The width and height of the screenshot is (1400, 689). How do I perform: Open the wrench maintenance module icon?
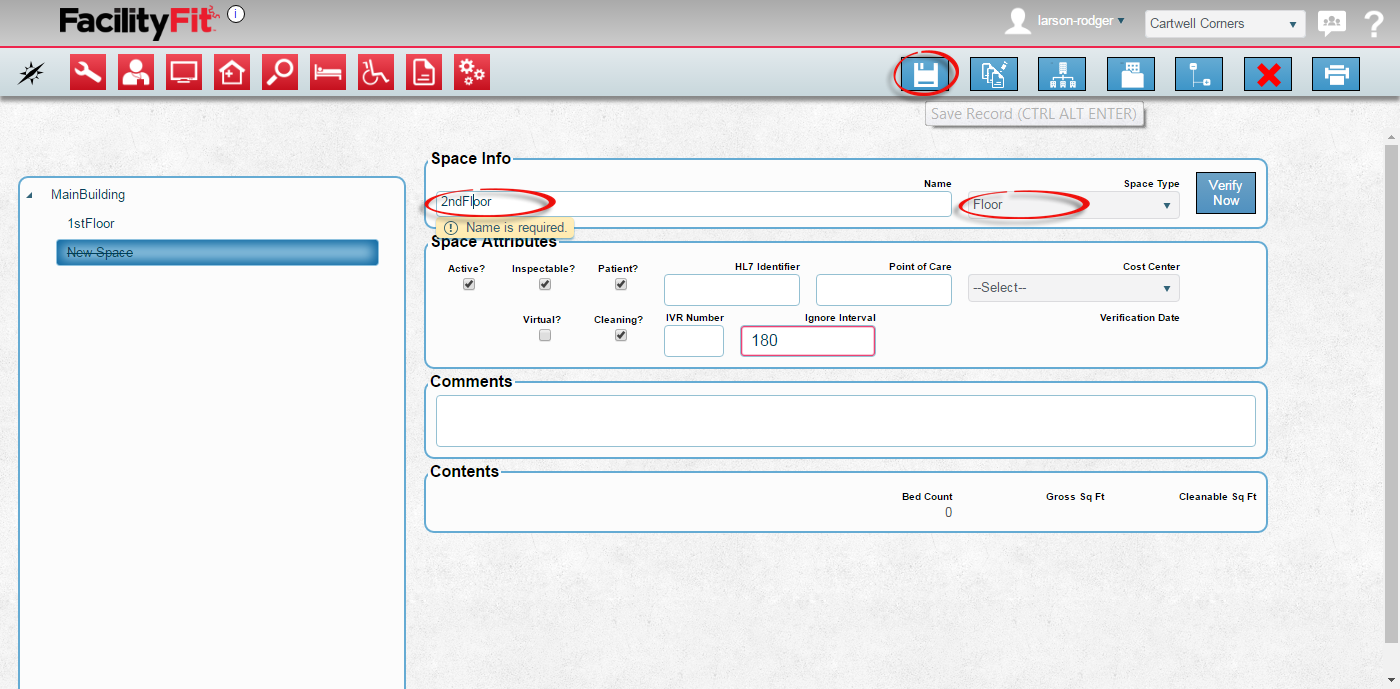coord(88,72)
